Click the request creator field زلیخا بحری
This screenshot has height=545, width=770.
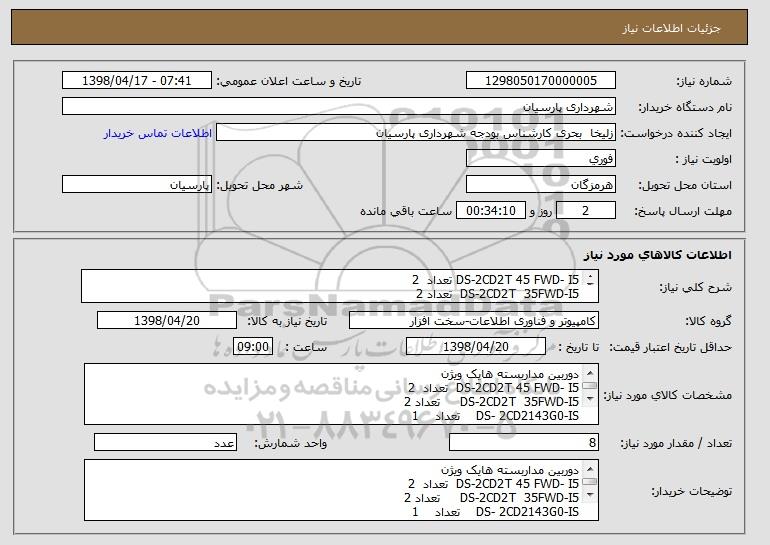416,133
